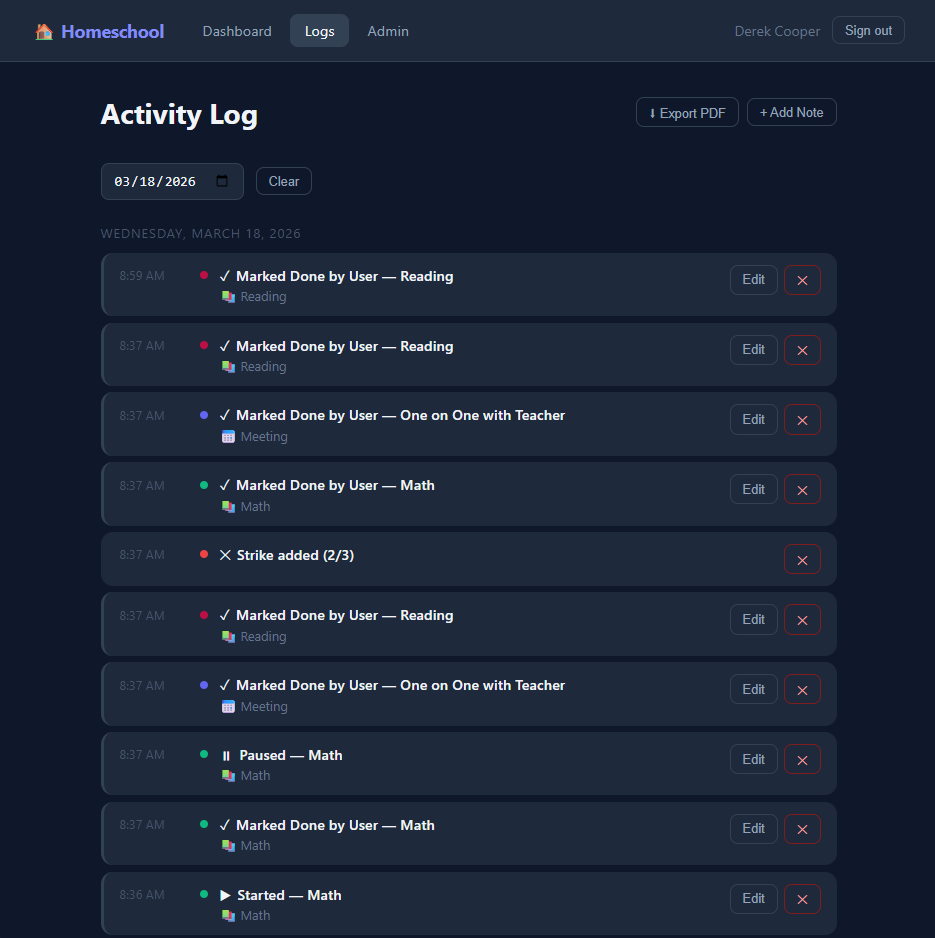Switch to the Admin tab
This screenshot has width=935, height=938.
click(388, 31)
